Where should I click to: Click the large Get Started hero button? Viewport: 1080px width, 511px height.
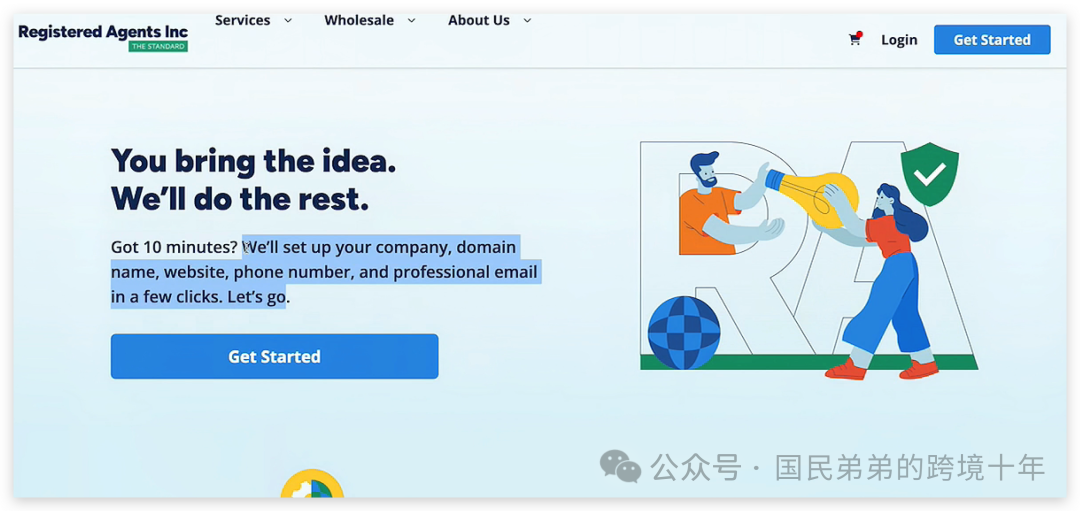click(x=274, y=356)
